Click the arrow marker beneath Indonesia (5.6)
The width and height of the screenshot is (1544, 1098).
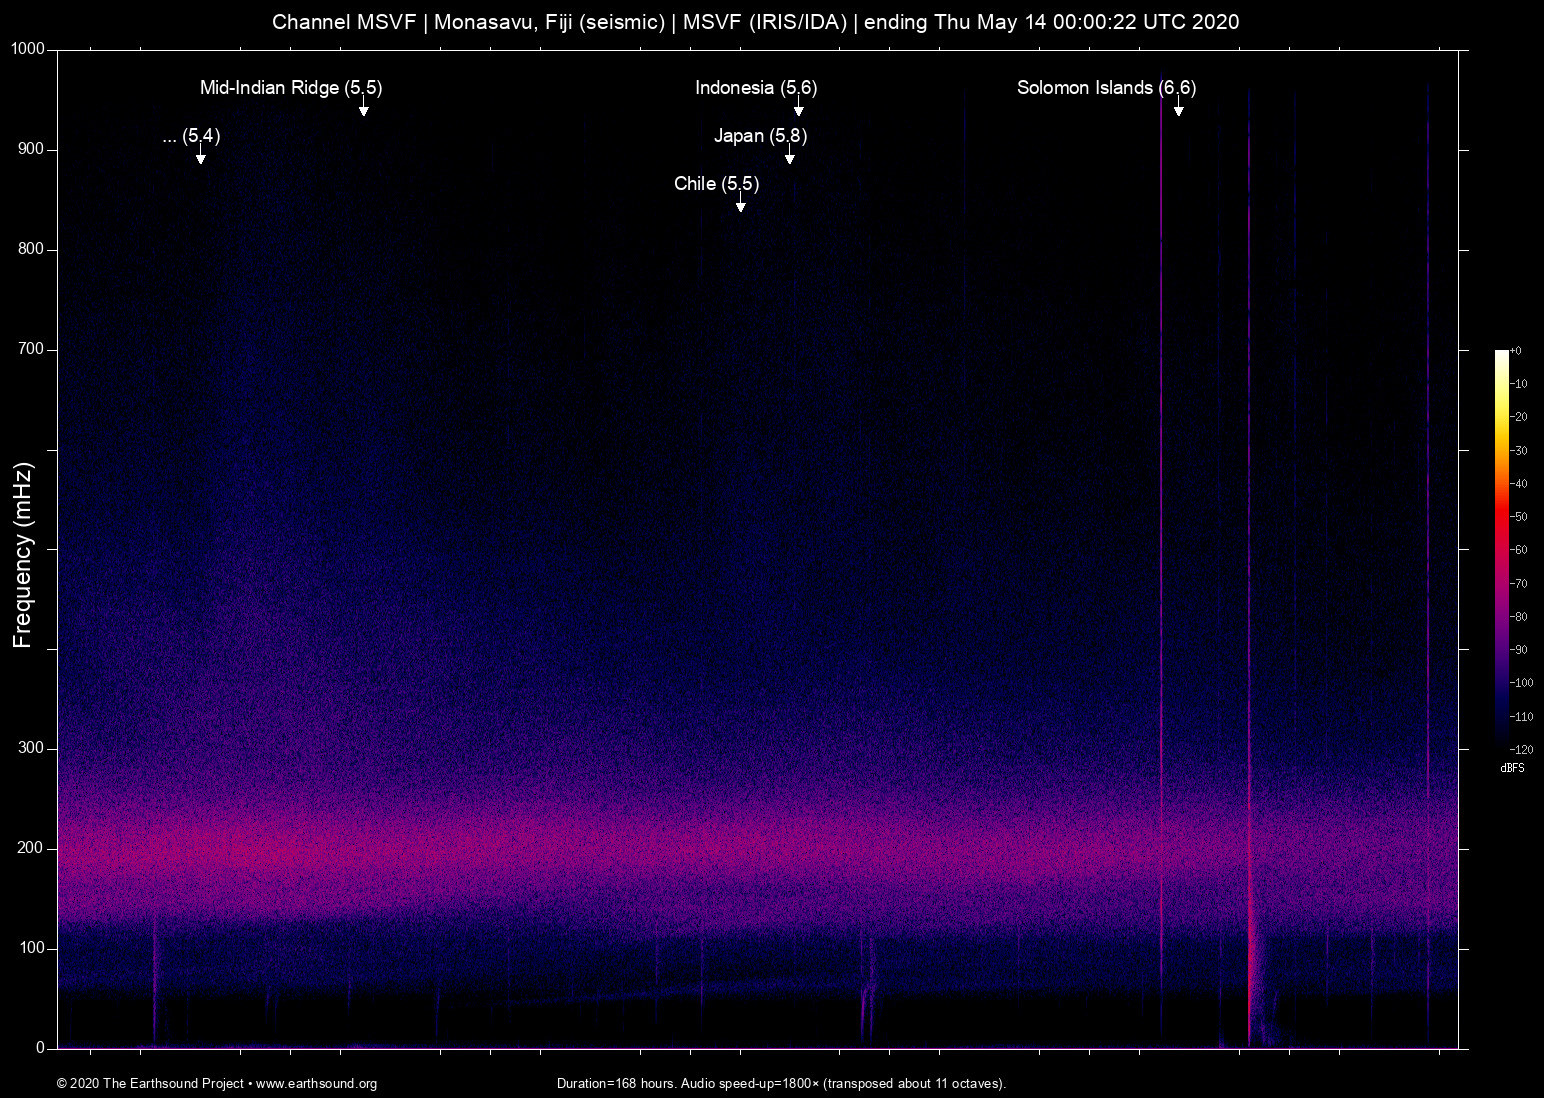[799, 110]
